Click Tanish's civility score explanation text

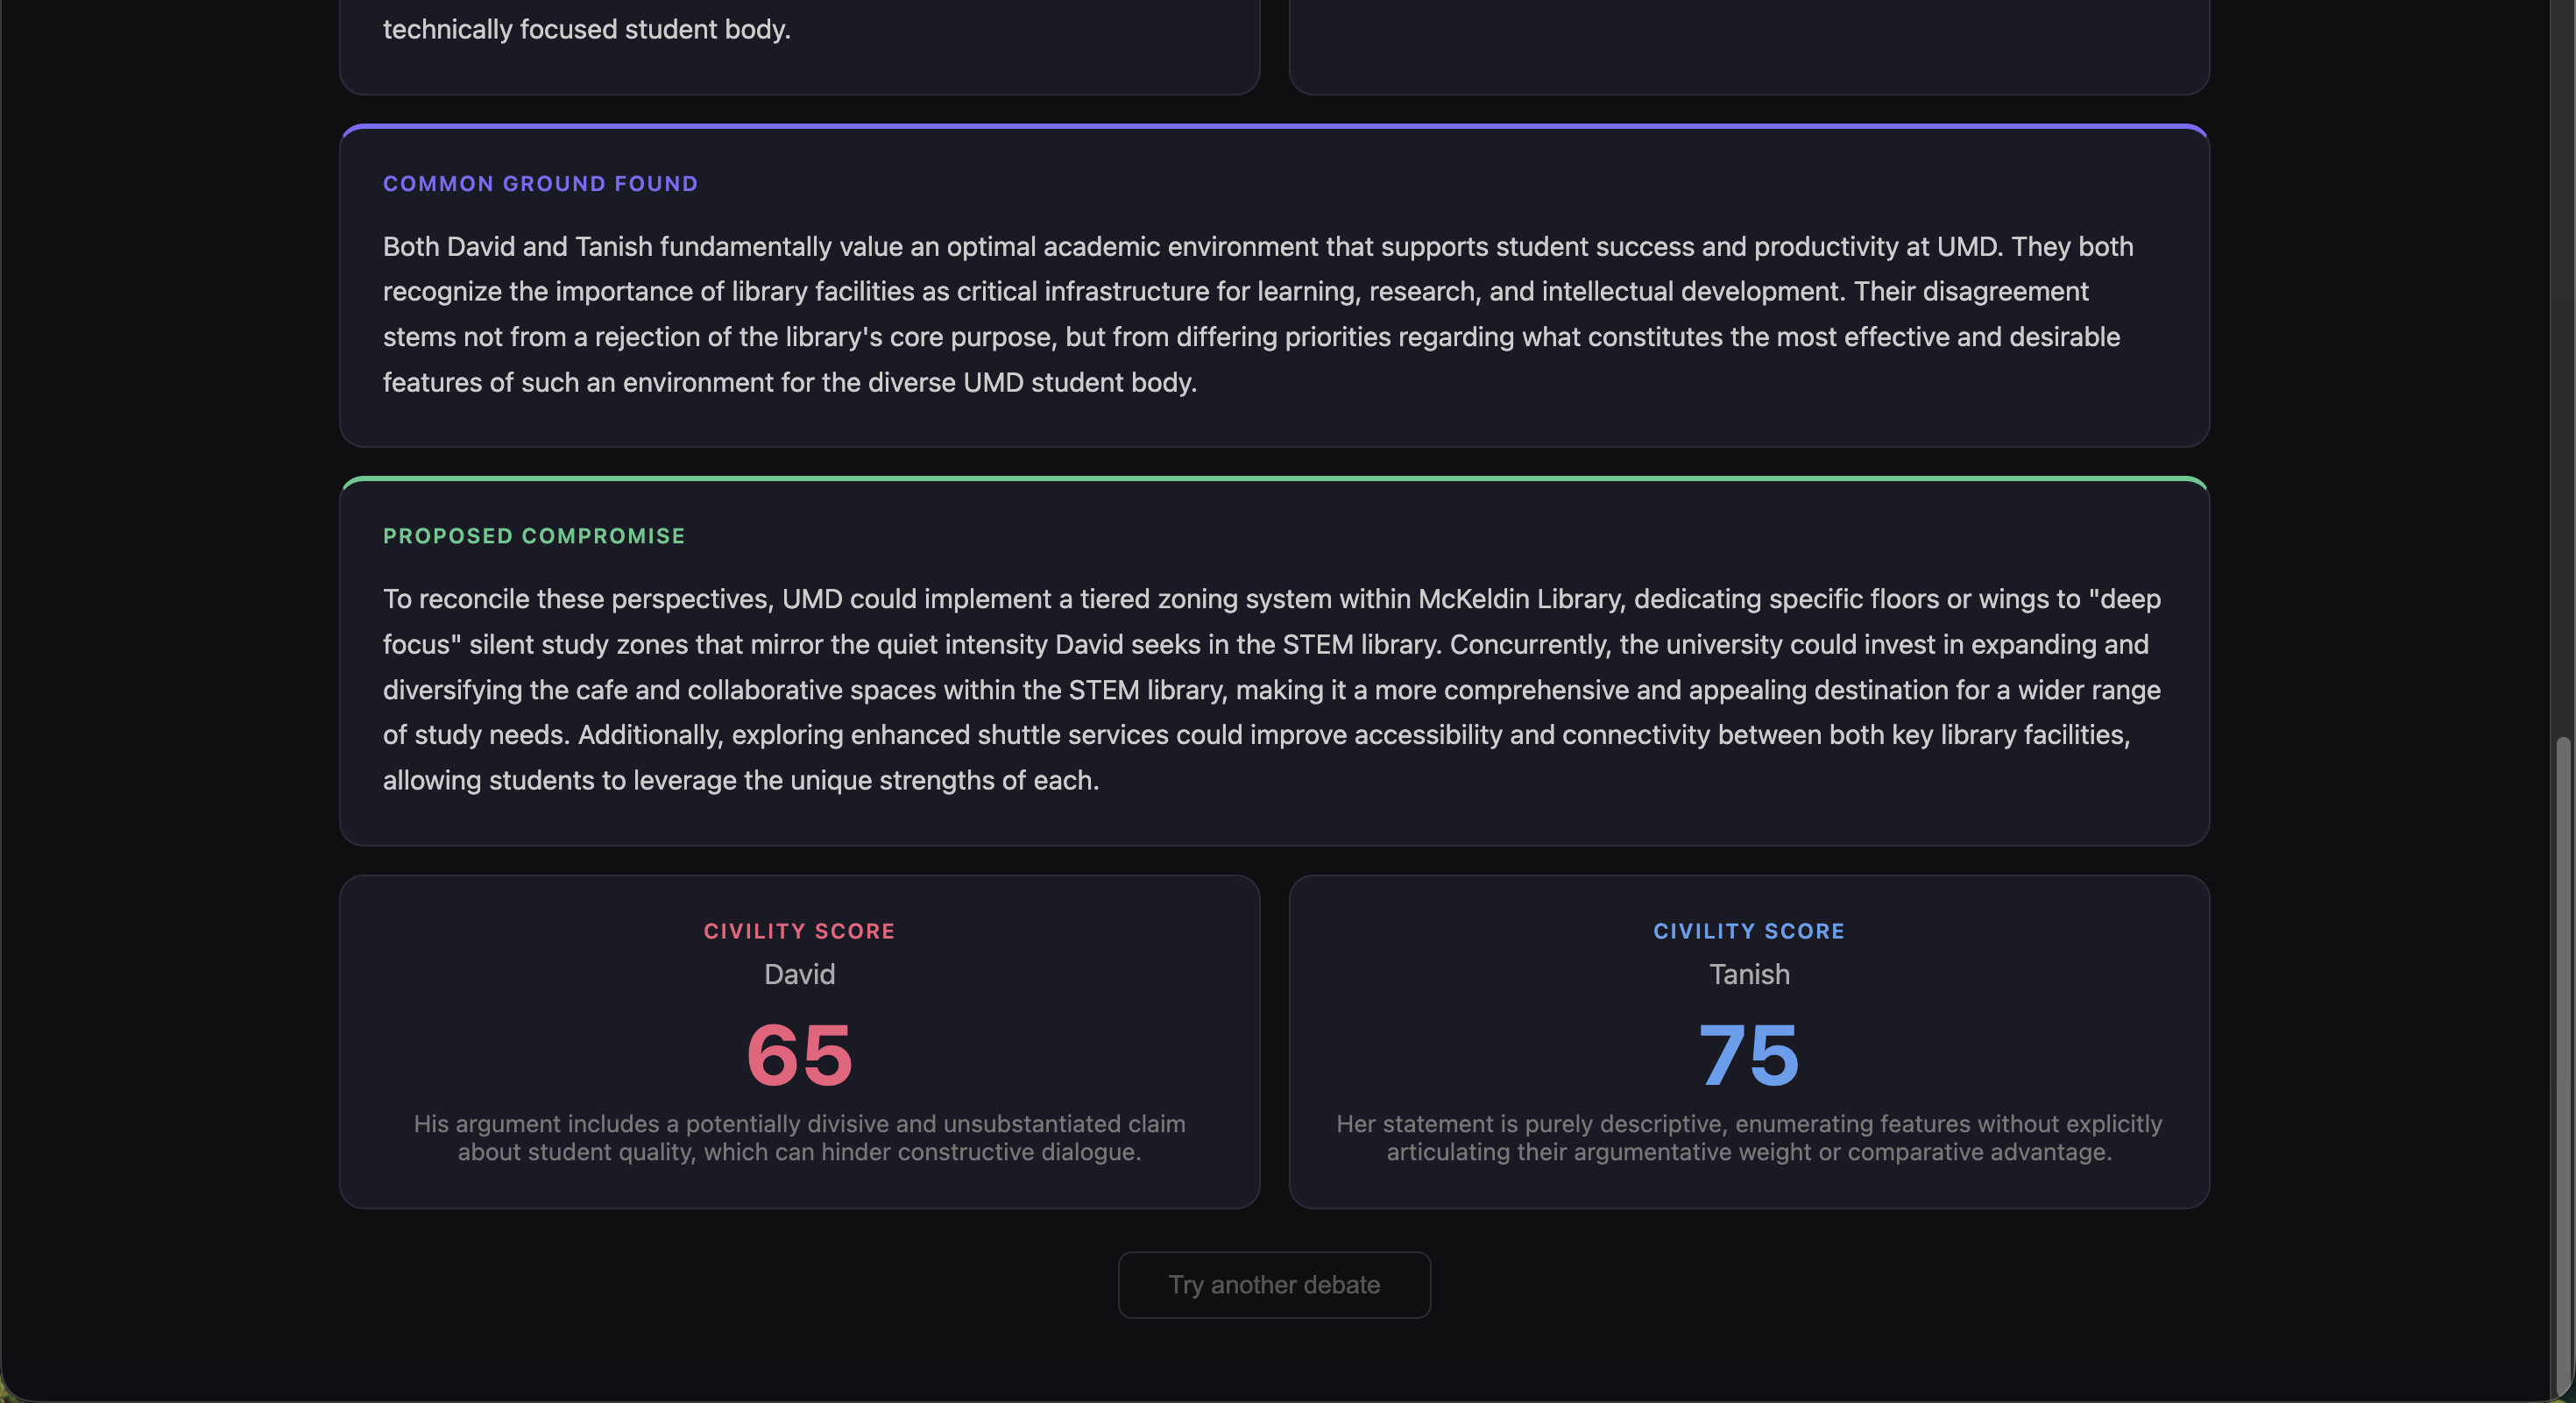pos(1748,1138)
